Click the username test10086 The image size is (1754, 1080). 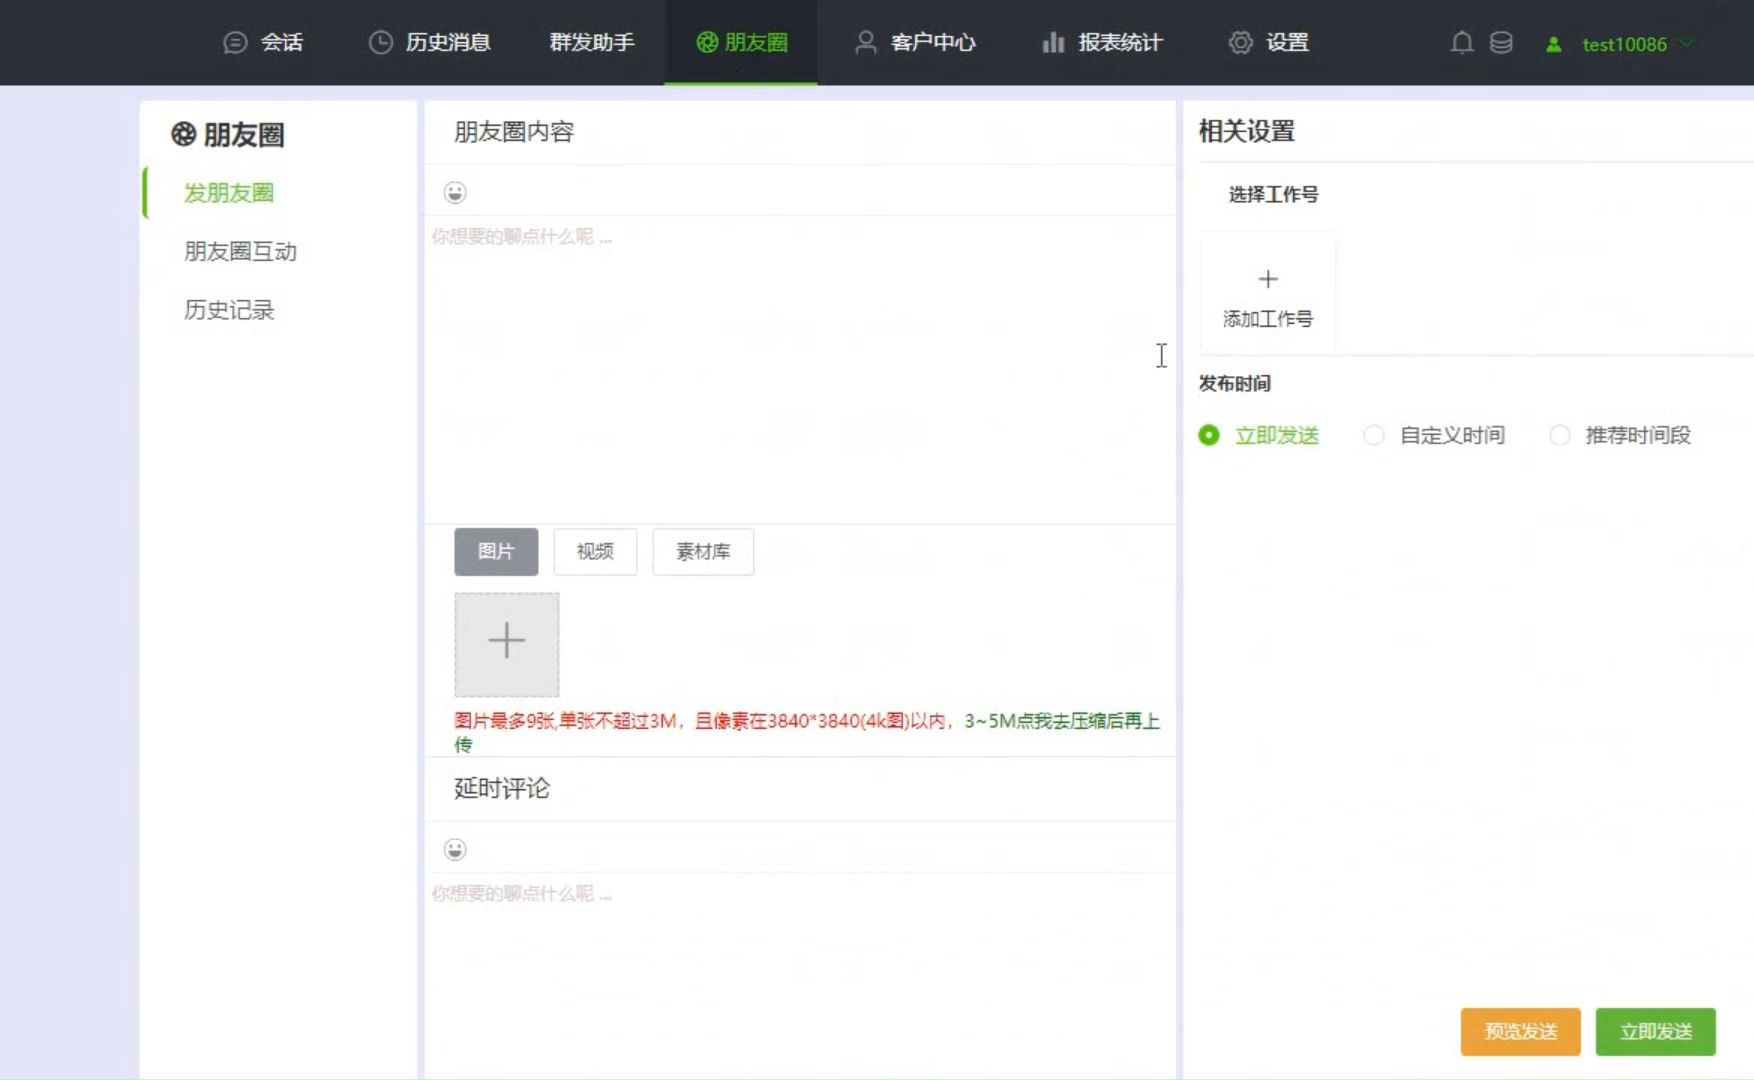click(1624, 44)
